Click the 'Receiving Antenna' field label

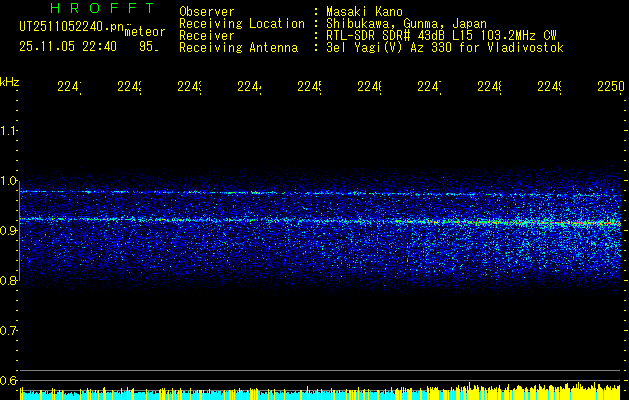pyautogui.click(x=238, y=48)
